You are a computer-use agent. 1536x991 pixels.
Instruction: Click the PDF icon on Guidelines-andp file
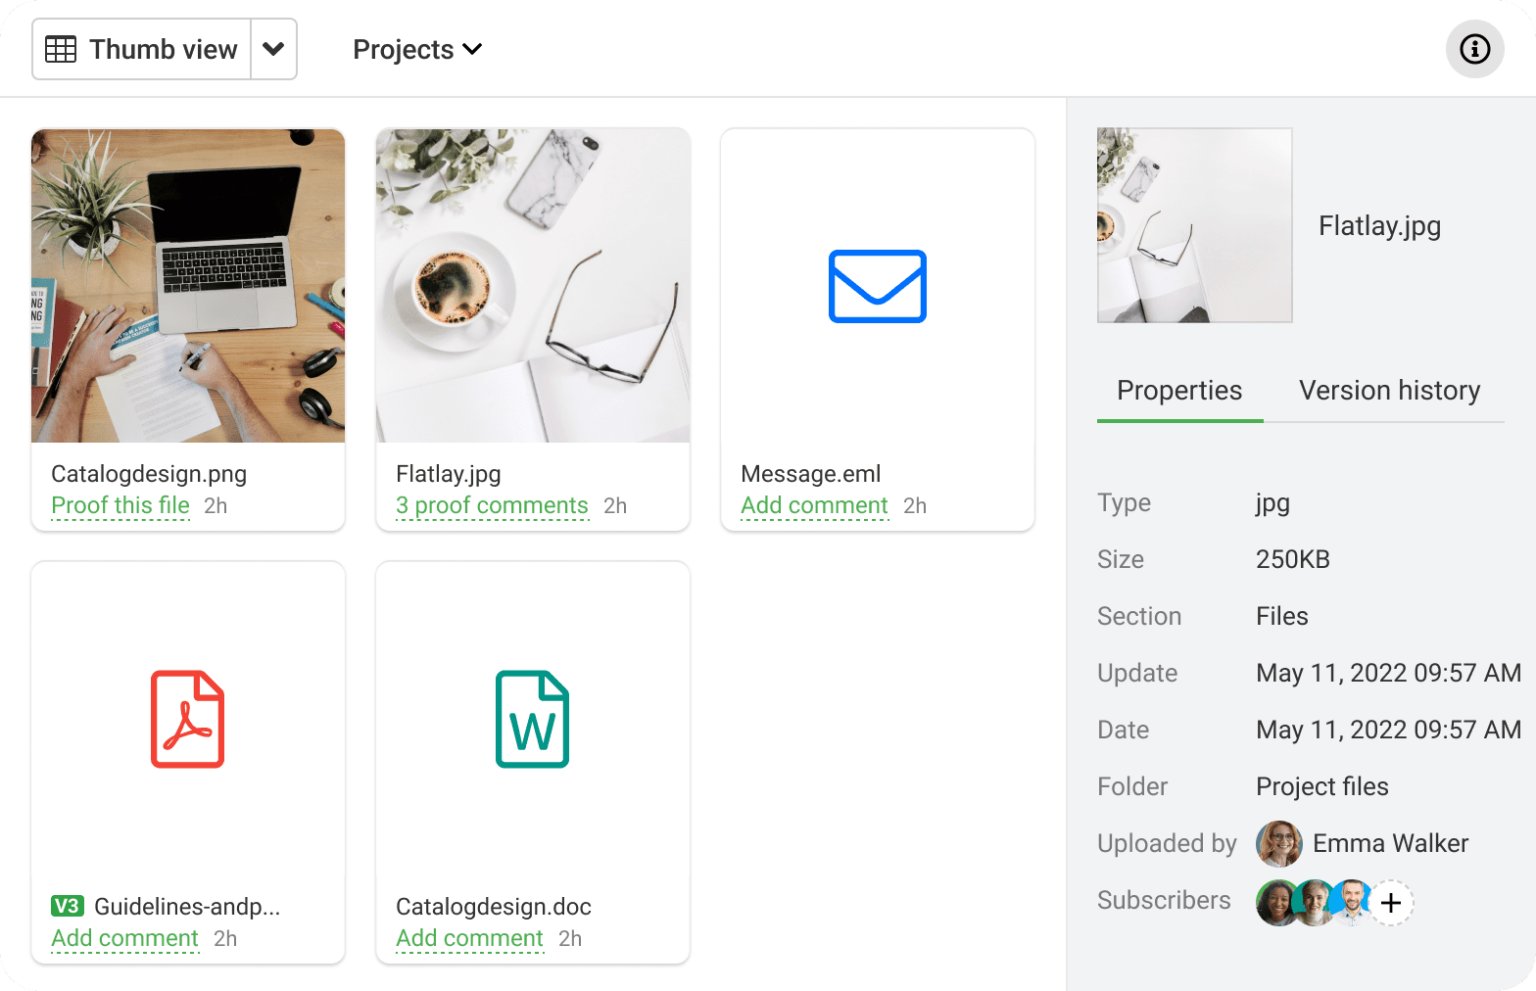187,719
